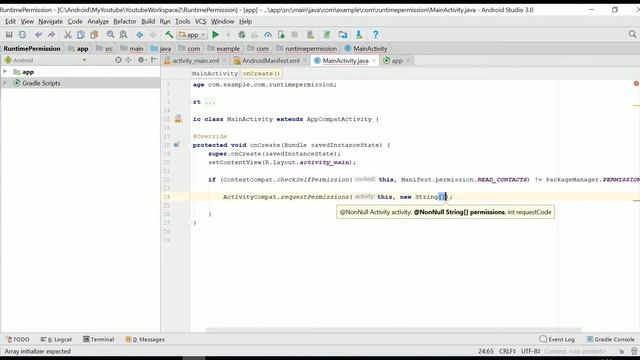The image size is (640, 360).
Task: Open the Event Log panel
Action: click(557, 339)
